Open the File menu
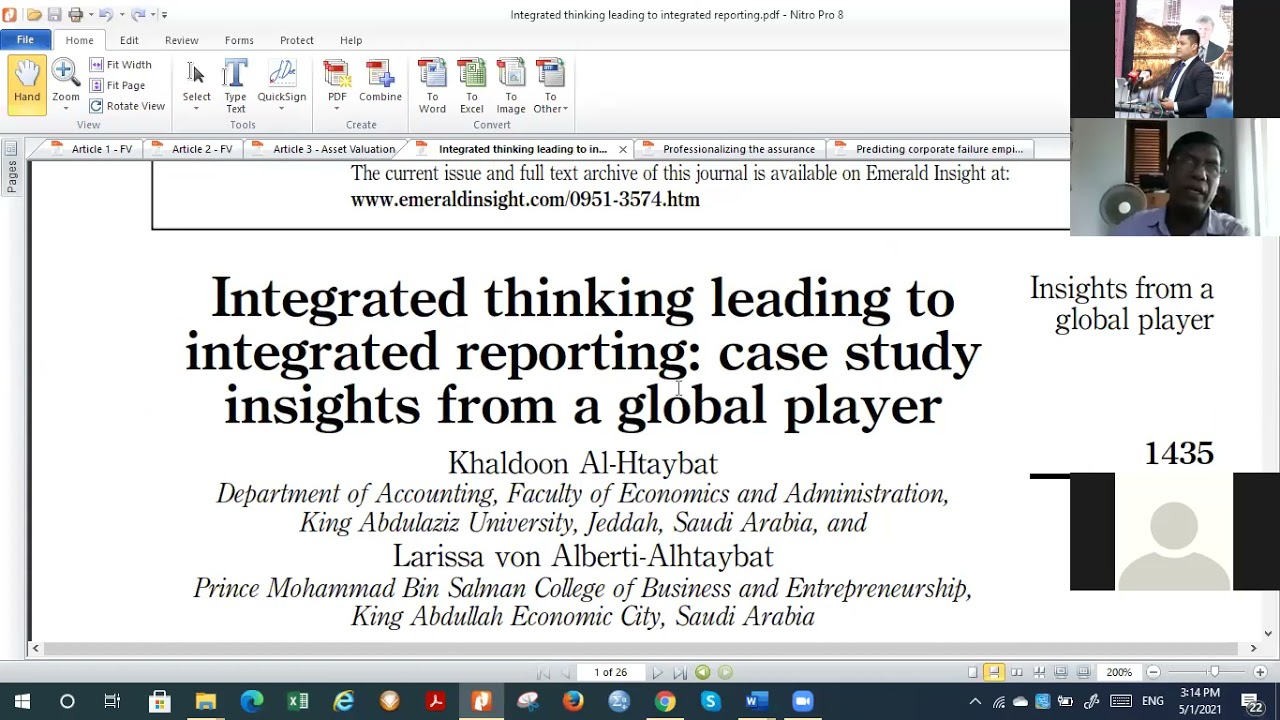Image resolution: width=1280 pixels, height=720 pixels. click(x=25, y=40)
